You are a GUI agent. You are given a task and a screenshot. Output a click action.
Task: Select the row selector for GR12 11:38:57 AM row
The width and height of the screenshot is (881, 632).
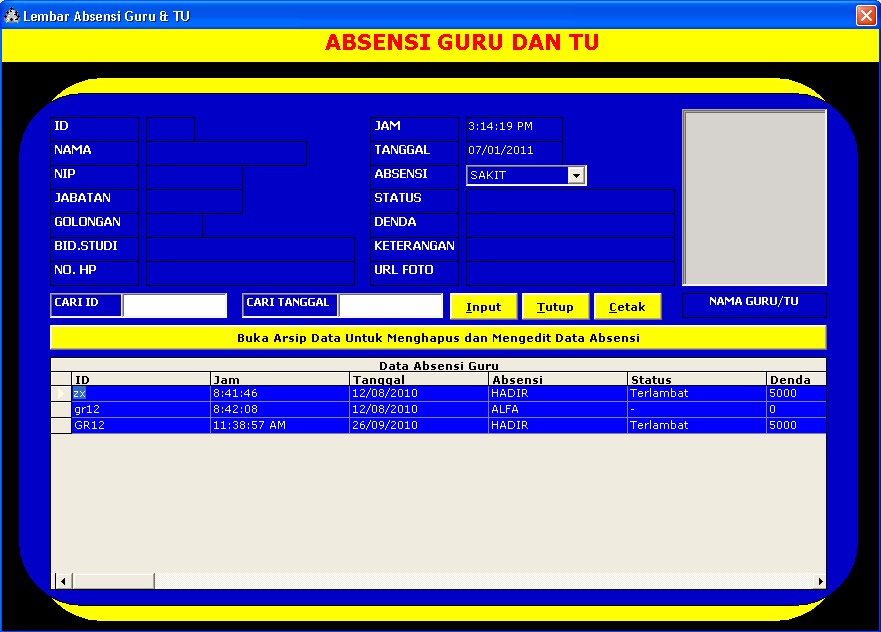tap(61, 425)
